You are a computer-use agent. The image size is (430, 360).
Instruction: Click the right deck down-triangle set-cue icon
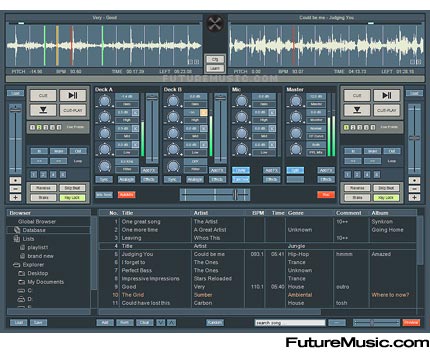point(357,110)
